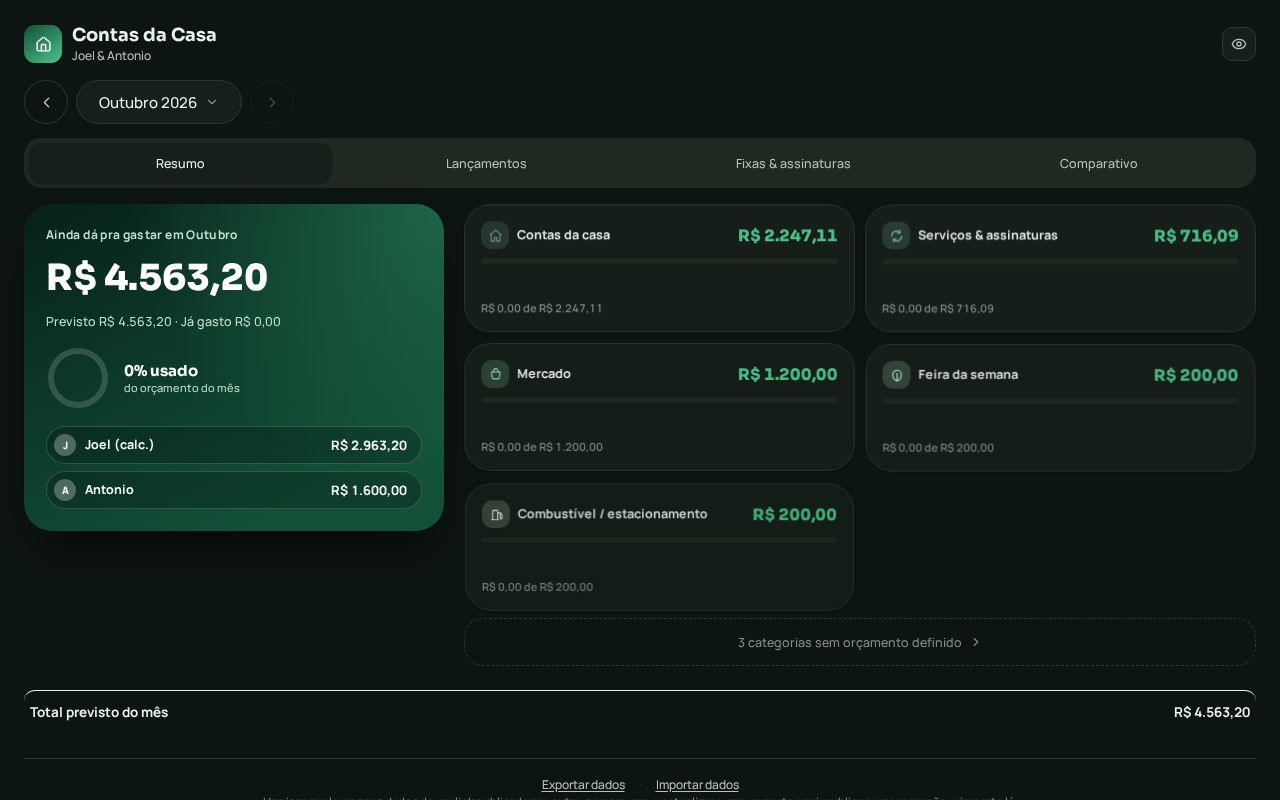Screen dimensions: 1280x800
Task: Go to the next month arrow
Action: click(272, 102)
